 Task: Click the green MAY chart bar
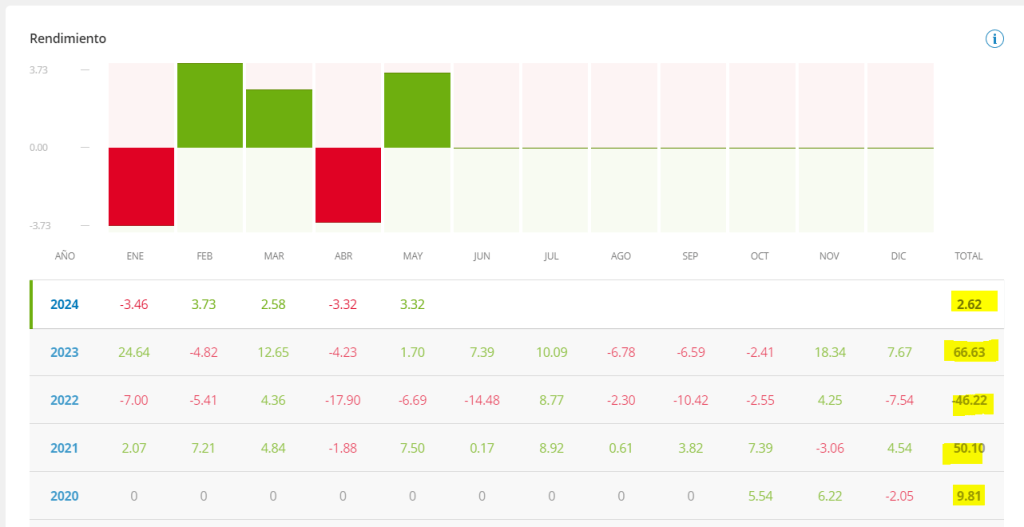(x=417, y=110)
